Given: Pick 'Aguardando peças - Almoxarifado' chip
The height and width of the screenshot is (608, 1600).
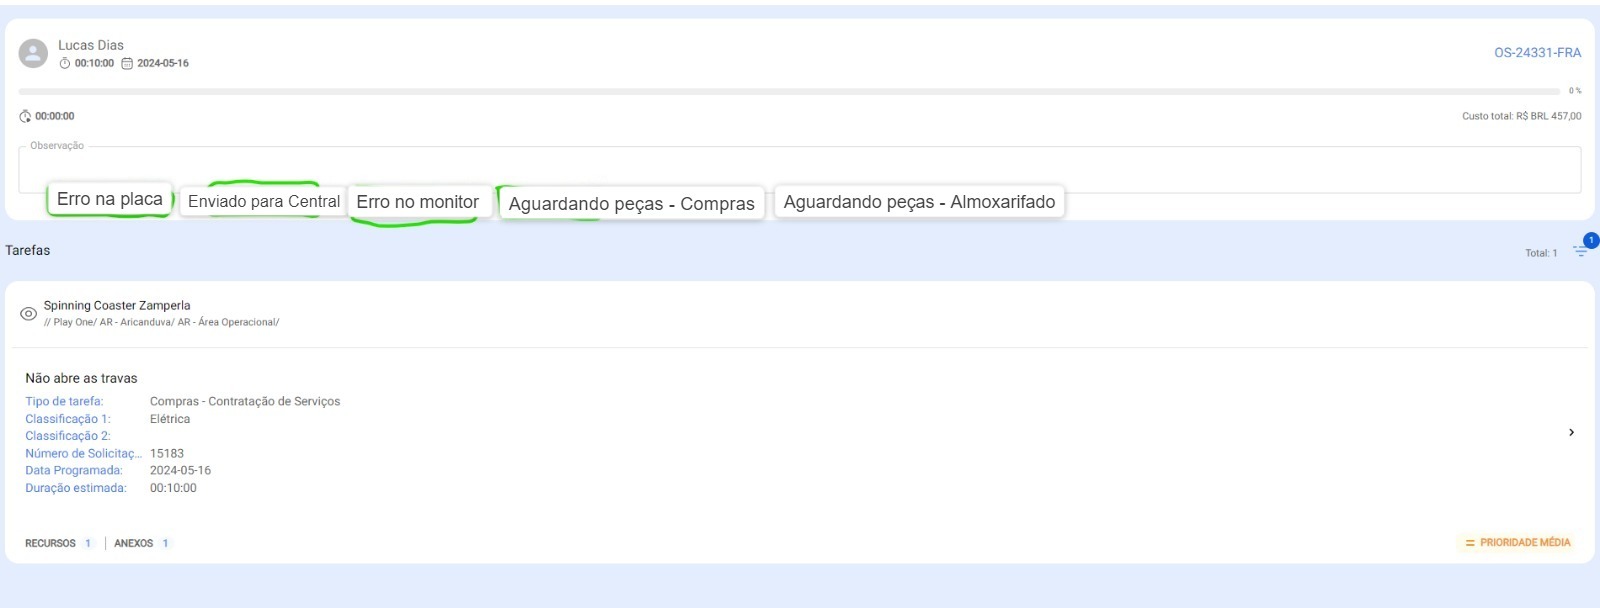Looking at the screenshot, I should (x=919, y=202).
